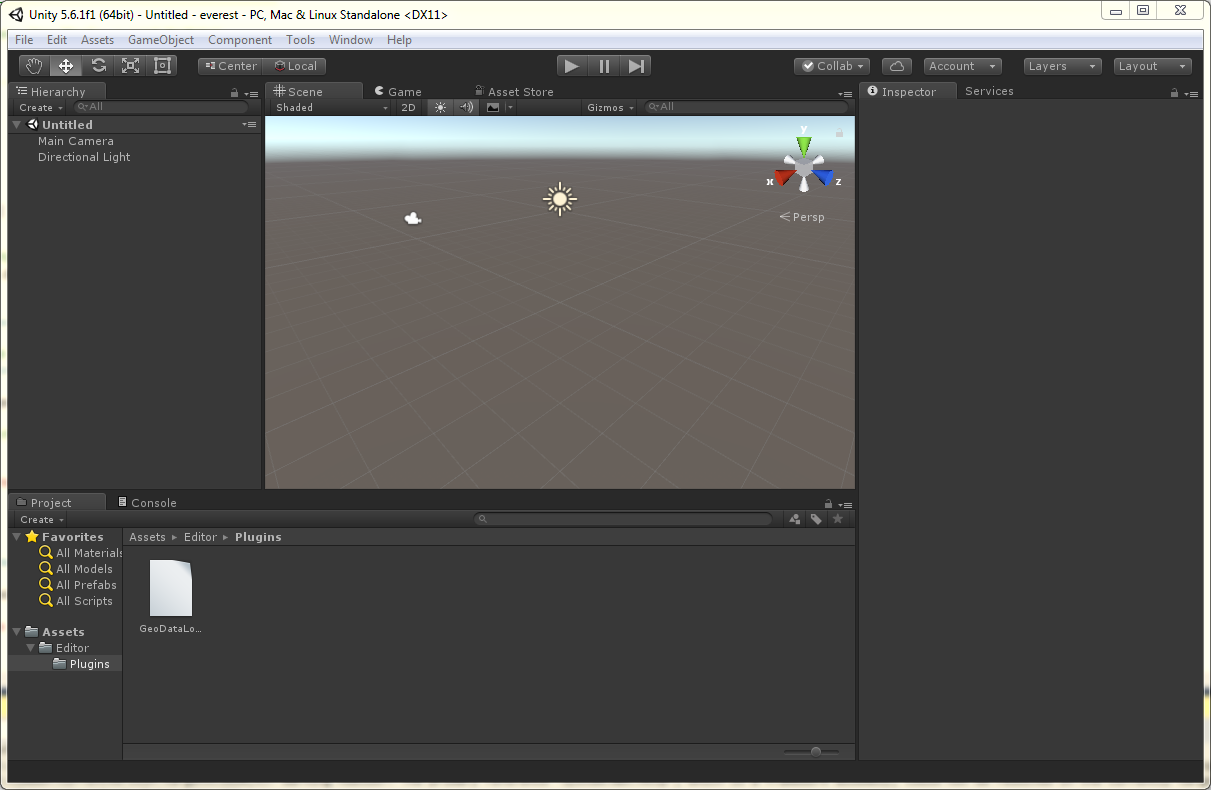This screenshot has height=790, width=1211.
Task: Click Assets in the breadcrumb path
Action: [x=147, y=537]
